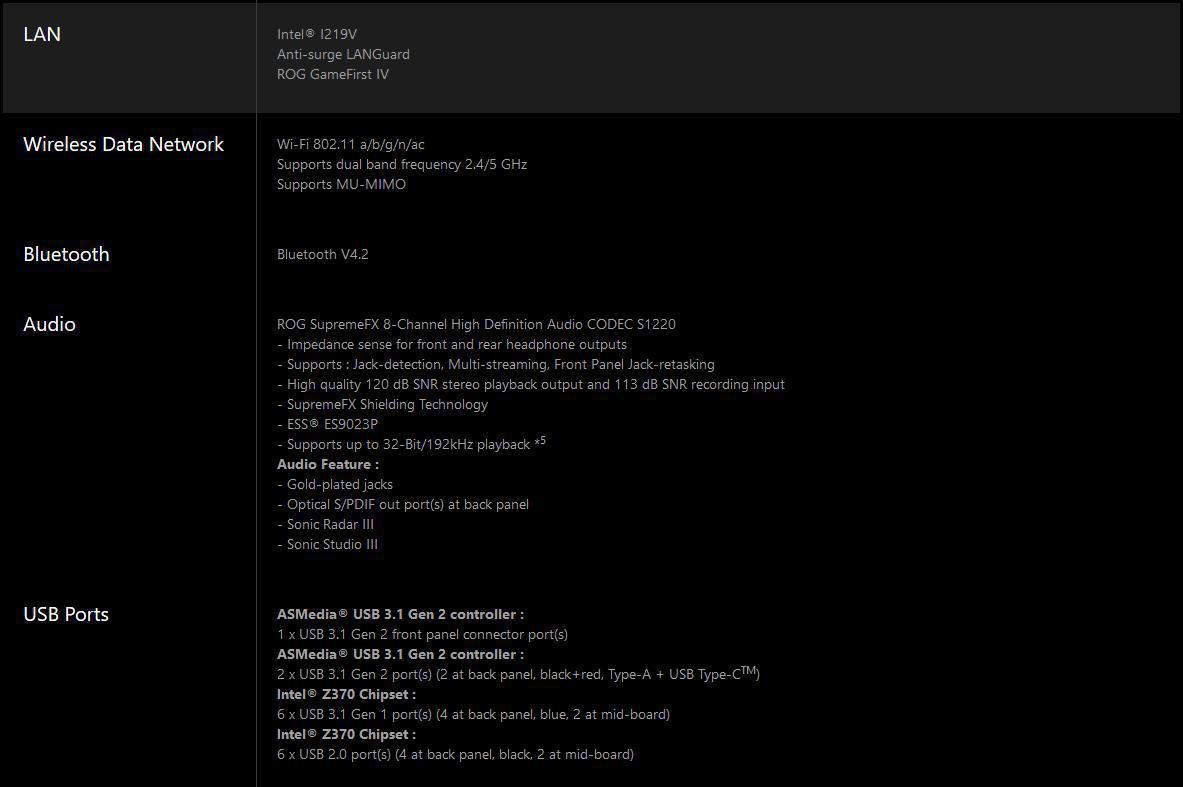Image resolution: width=1183 pixels, height=787 pixels.
Task: Select the "ROG GameFirst IV" line
Action: [x=333, y=74]
